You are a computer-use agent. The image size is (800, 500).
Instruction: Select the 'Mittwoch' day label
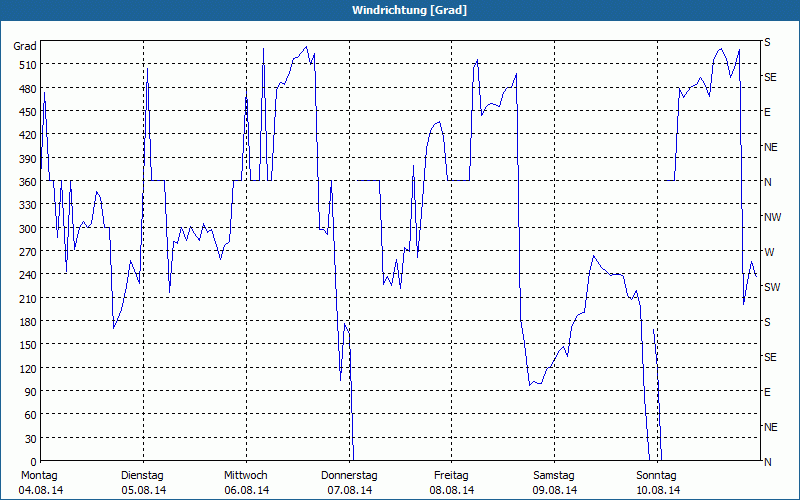click(245, 475)
